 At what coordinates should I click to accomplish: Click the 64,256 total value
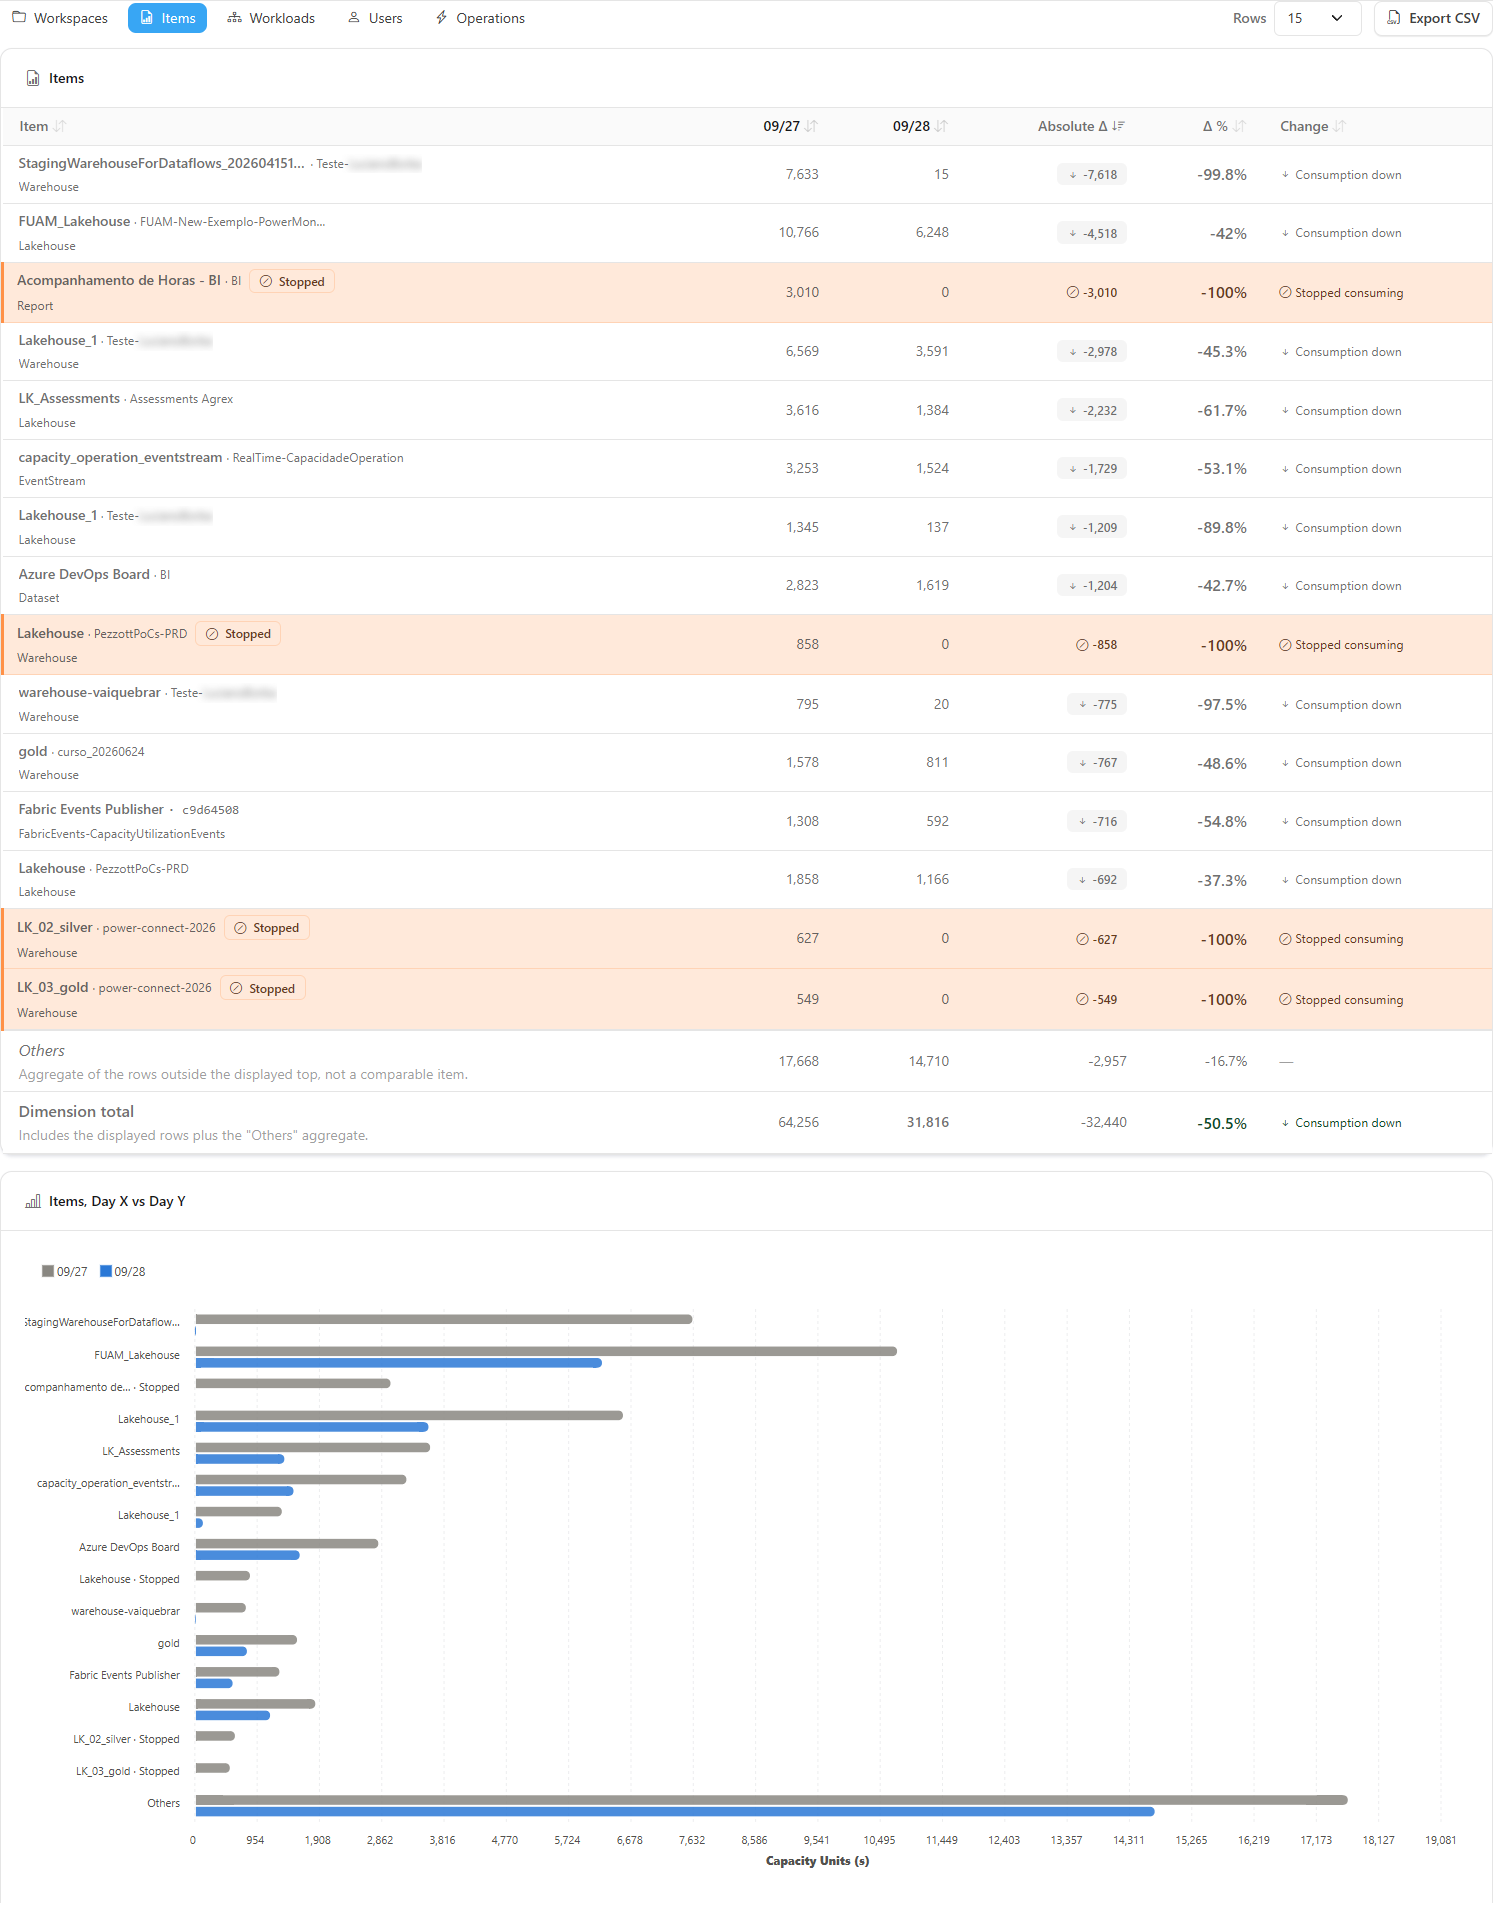[798, 1122]
